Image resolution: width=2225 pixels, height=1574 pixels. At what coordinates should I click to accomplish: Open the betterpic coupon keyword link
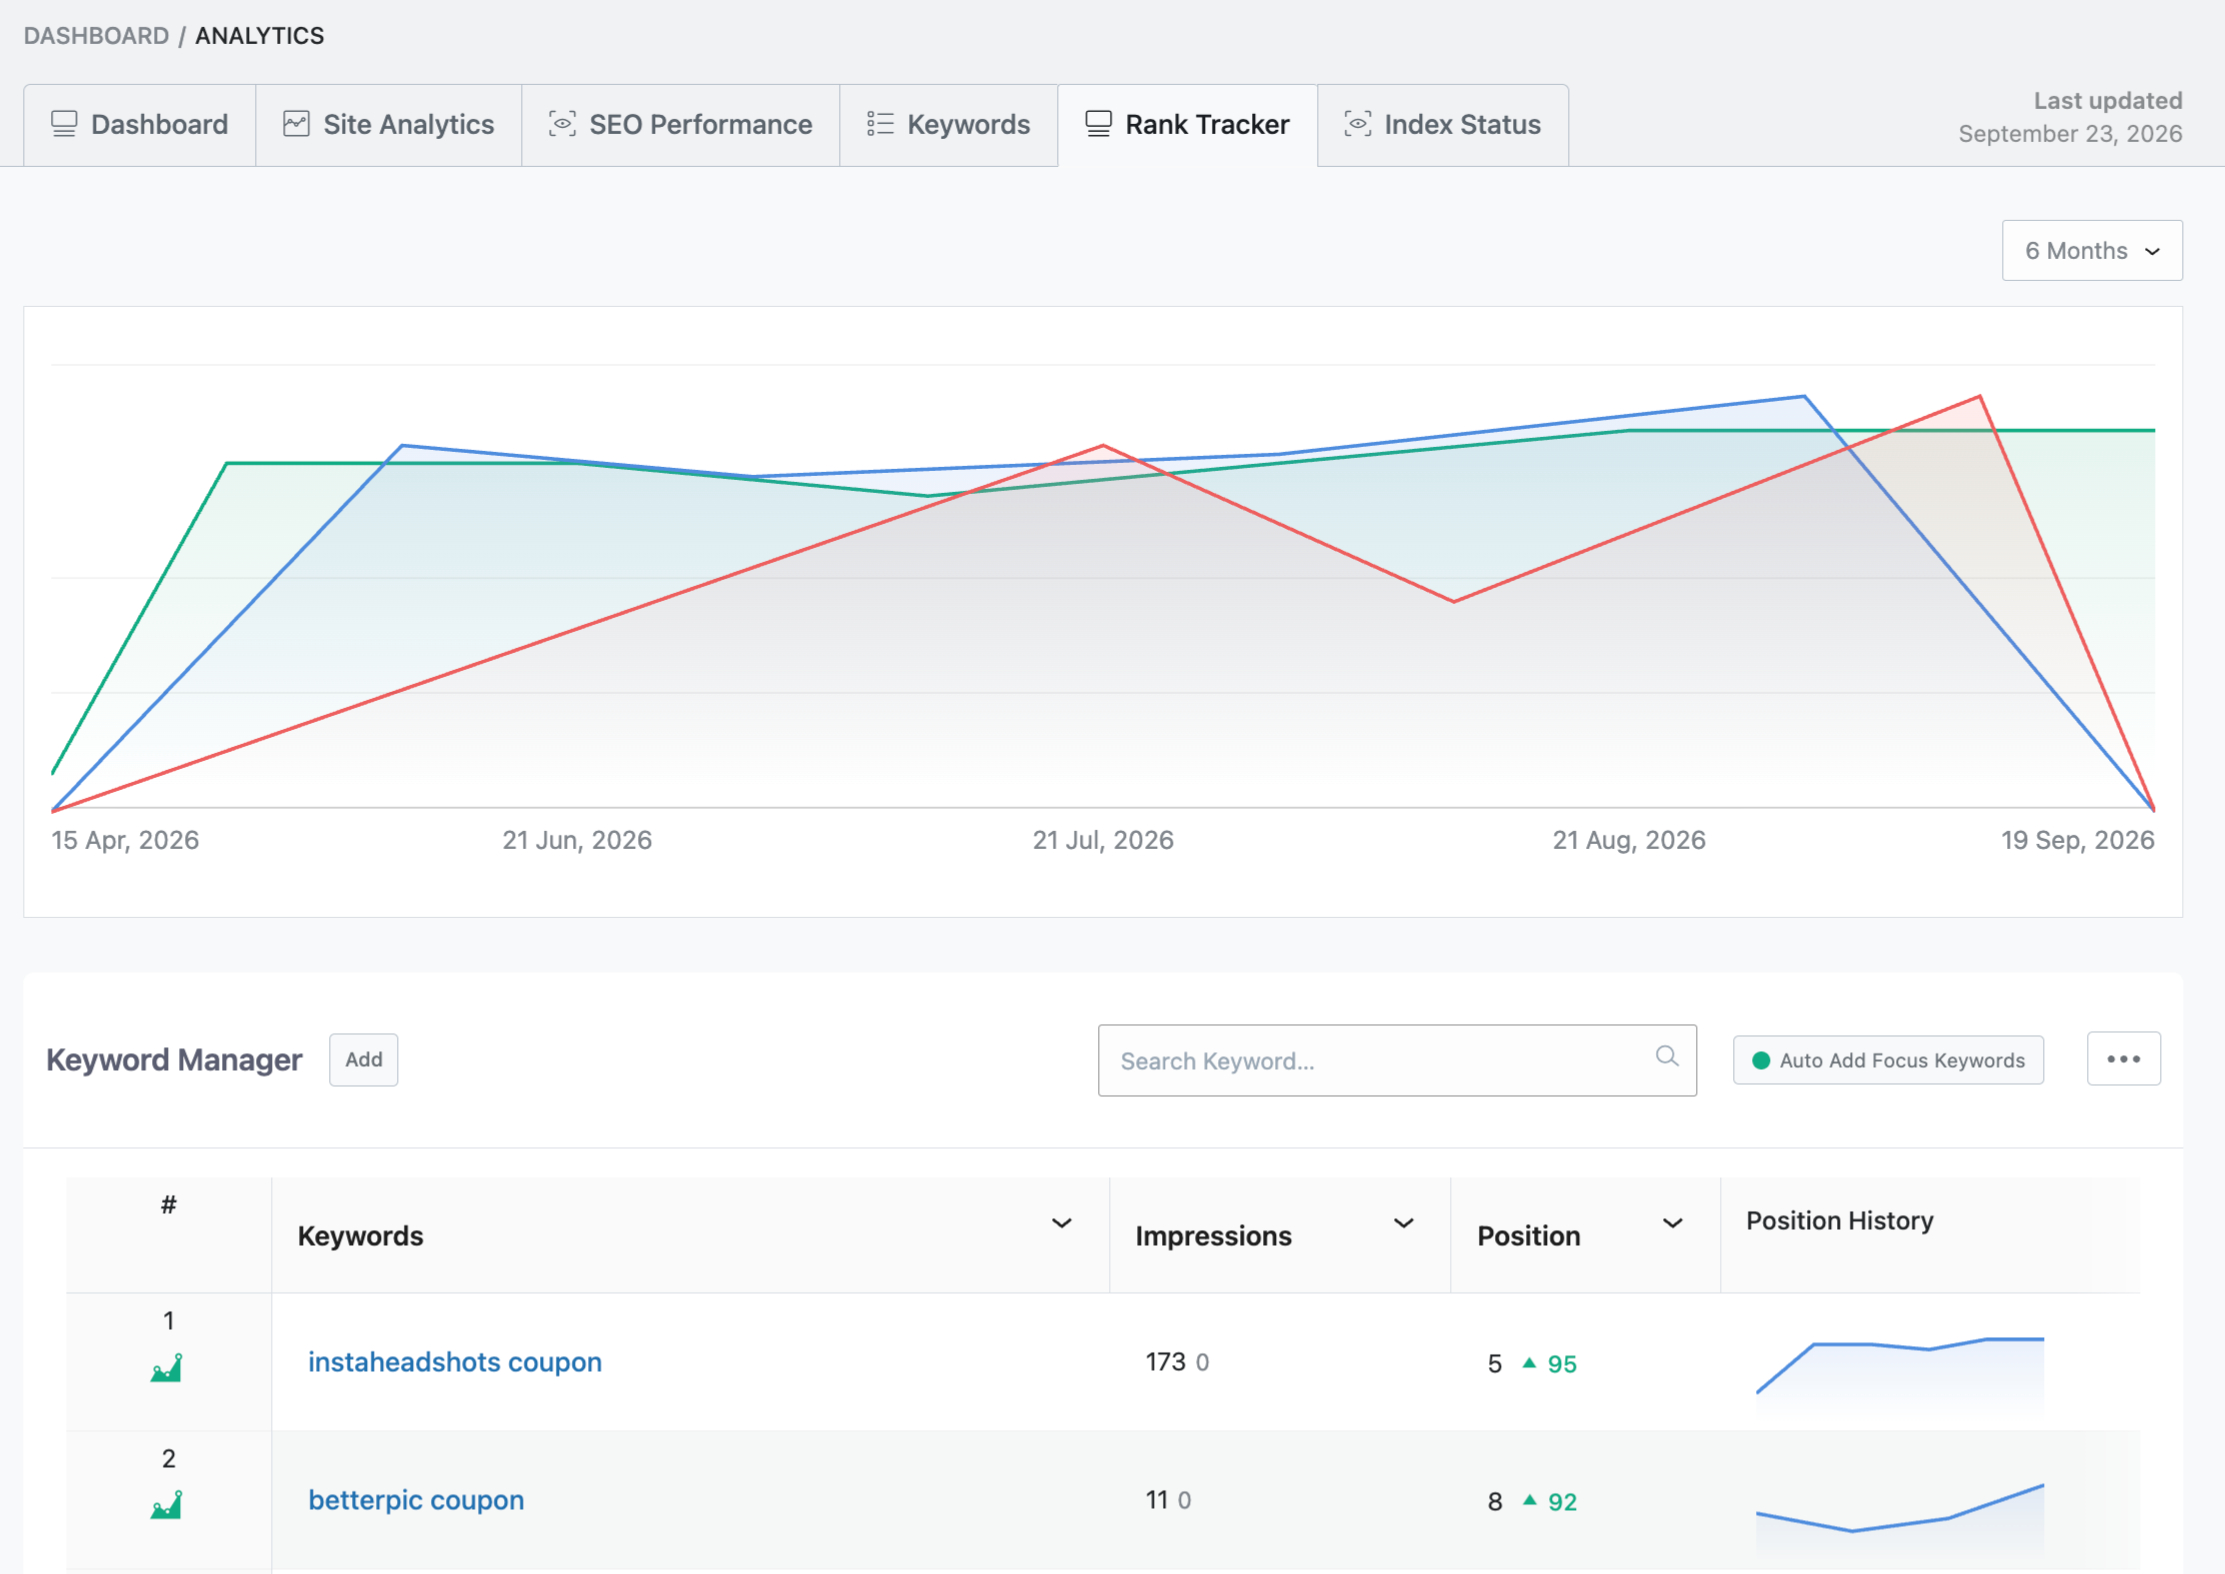tap(416, 1500)
